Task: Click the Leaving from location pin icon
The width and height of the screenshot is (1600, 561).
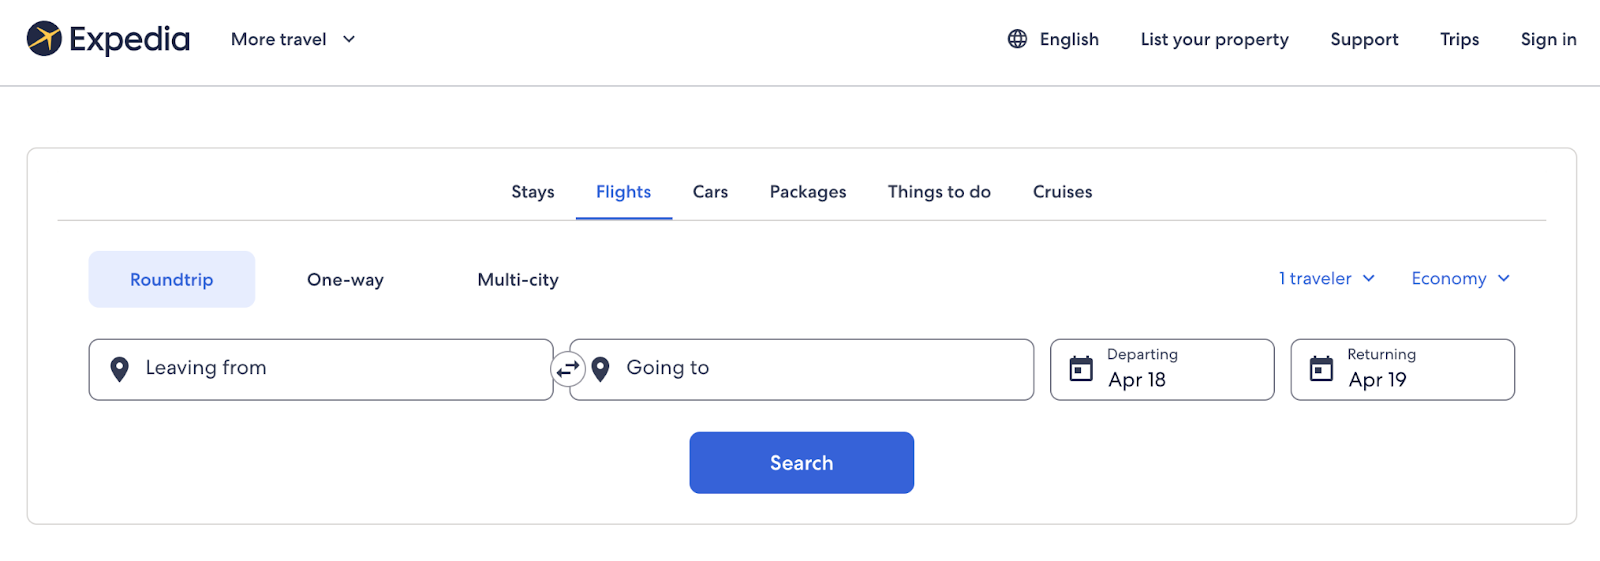Action: 119,369
